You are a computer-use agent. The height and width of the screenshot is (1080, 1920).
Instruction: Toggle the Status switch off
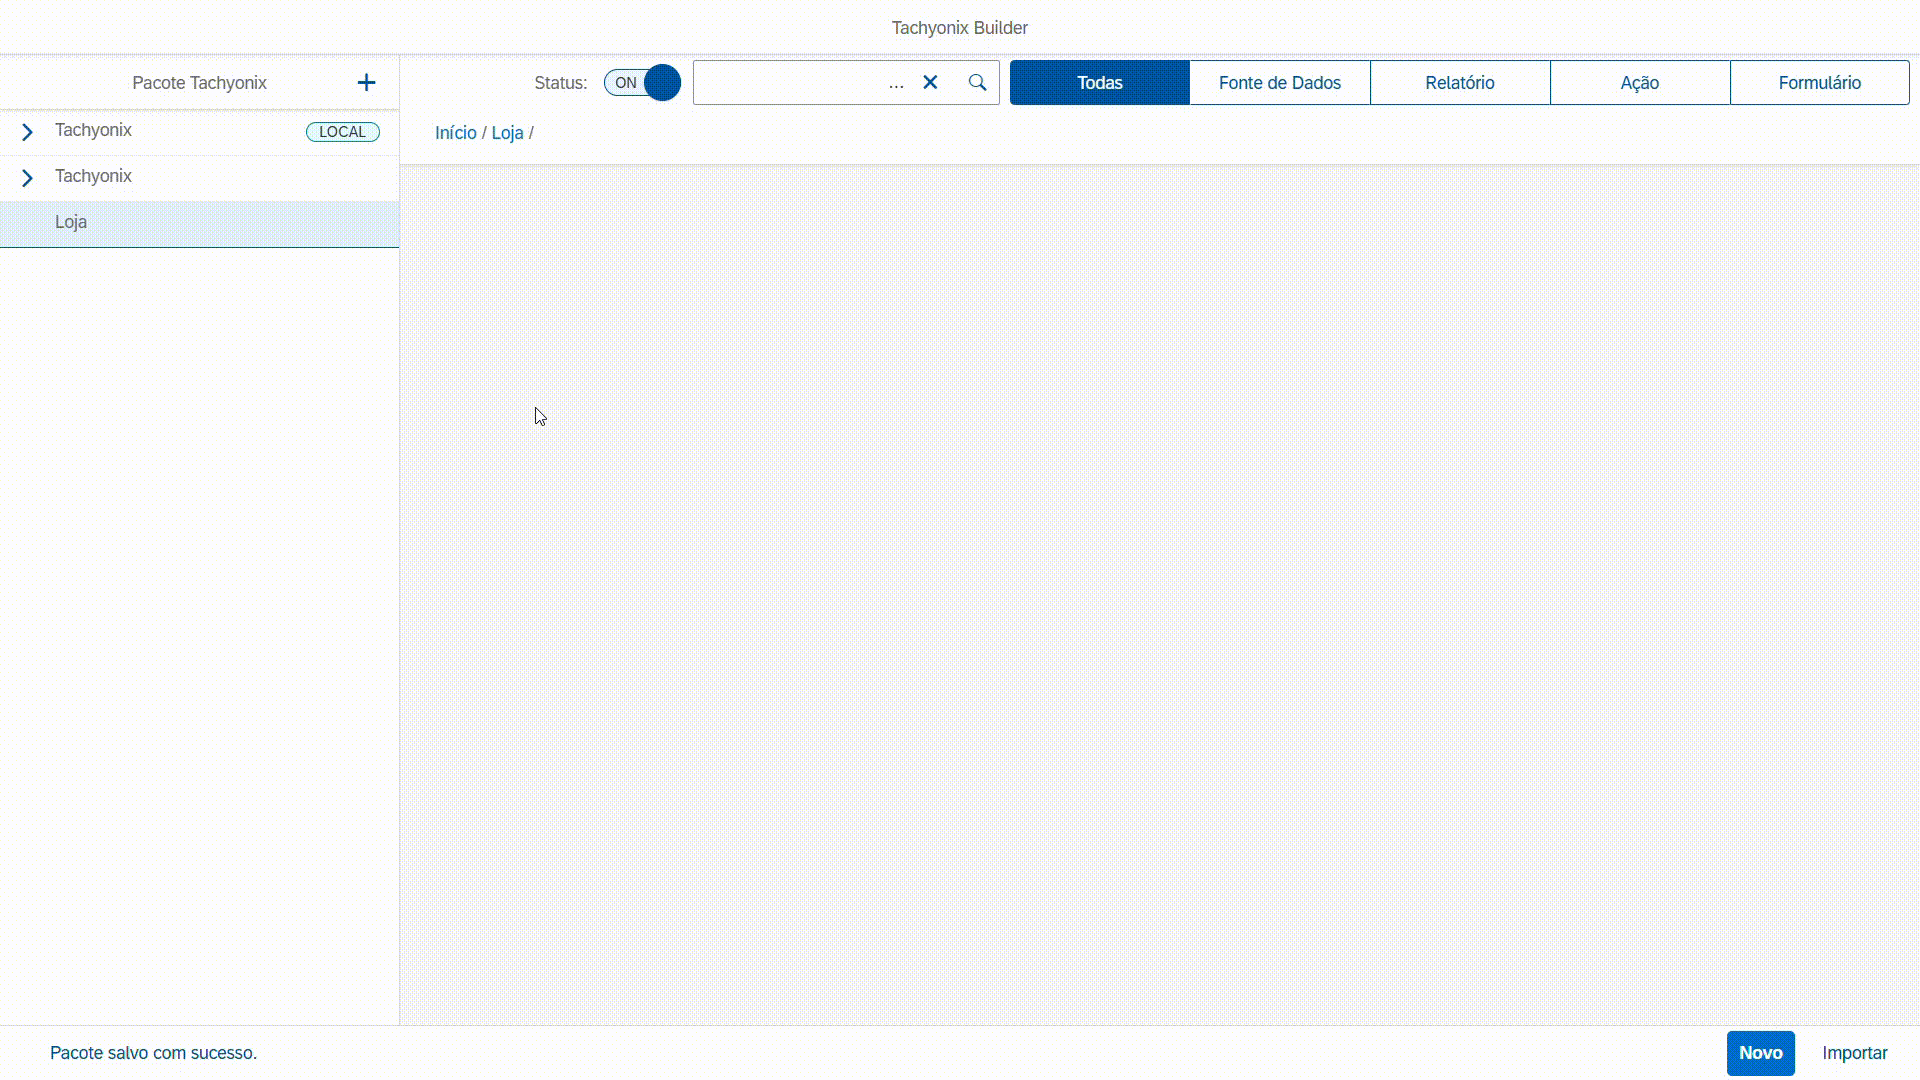click(642, 83)
